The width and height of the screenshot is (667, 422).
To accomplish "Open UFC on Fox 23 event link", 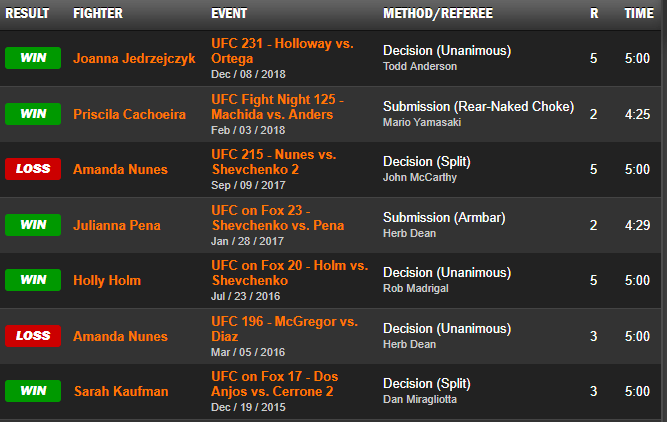I will (x=277, y=217).
